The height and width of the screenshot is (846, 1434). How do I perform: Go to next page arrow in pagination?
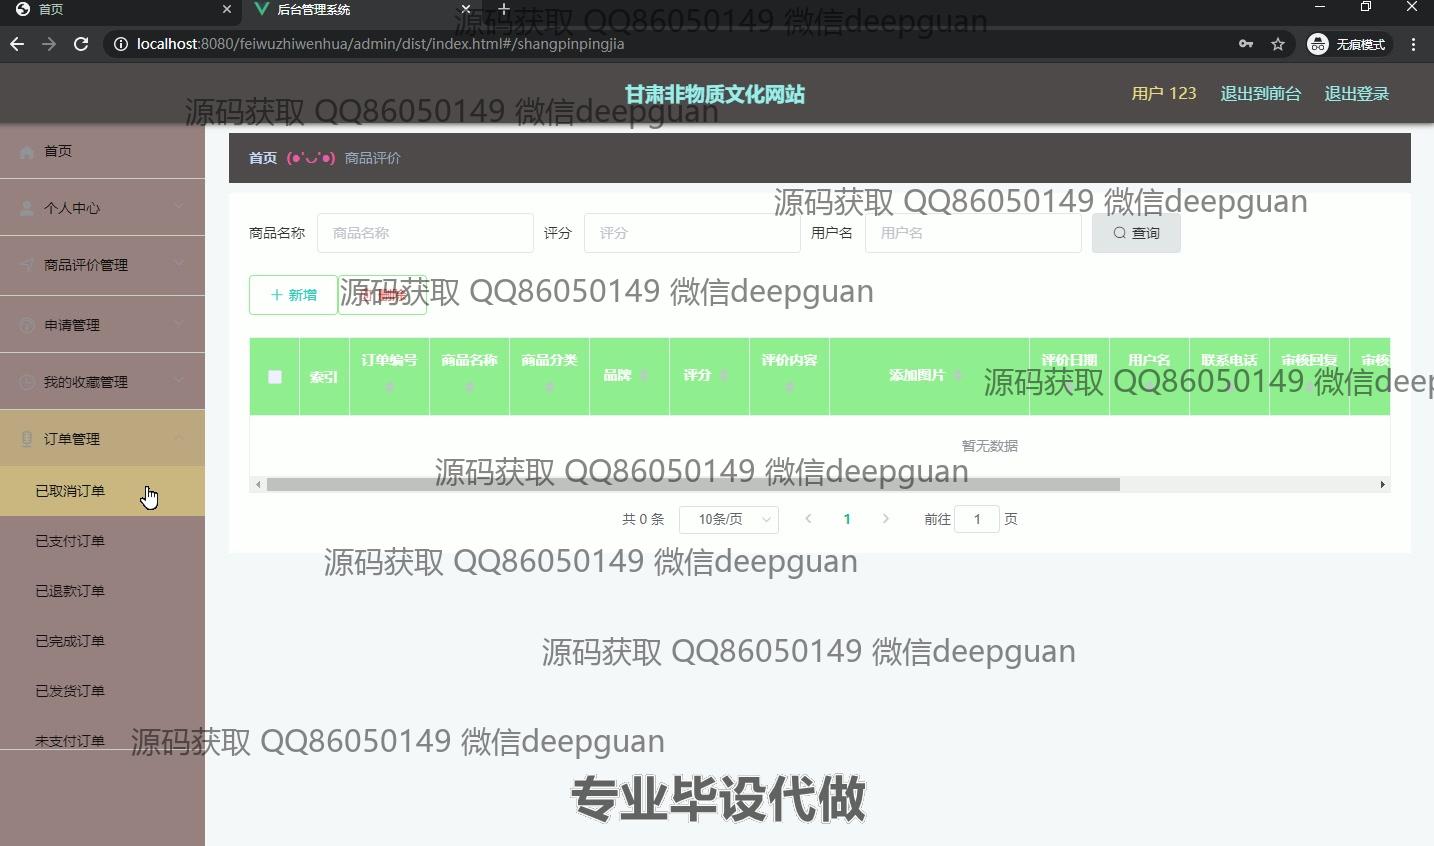885,519
